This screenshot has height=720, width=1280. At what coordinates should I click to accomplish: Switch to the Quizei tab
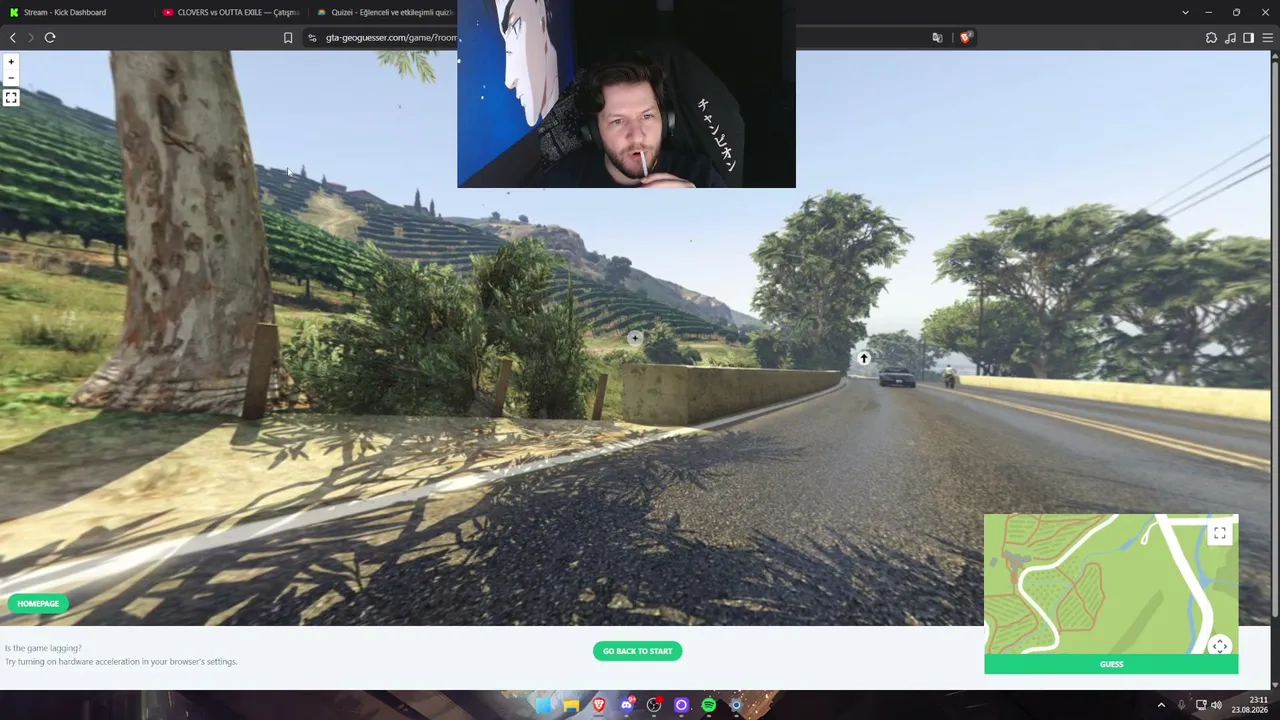coord(384,12)
